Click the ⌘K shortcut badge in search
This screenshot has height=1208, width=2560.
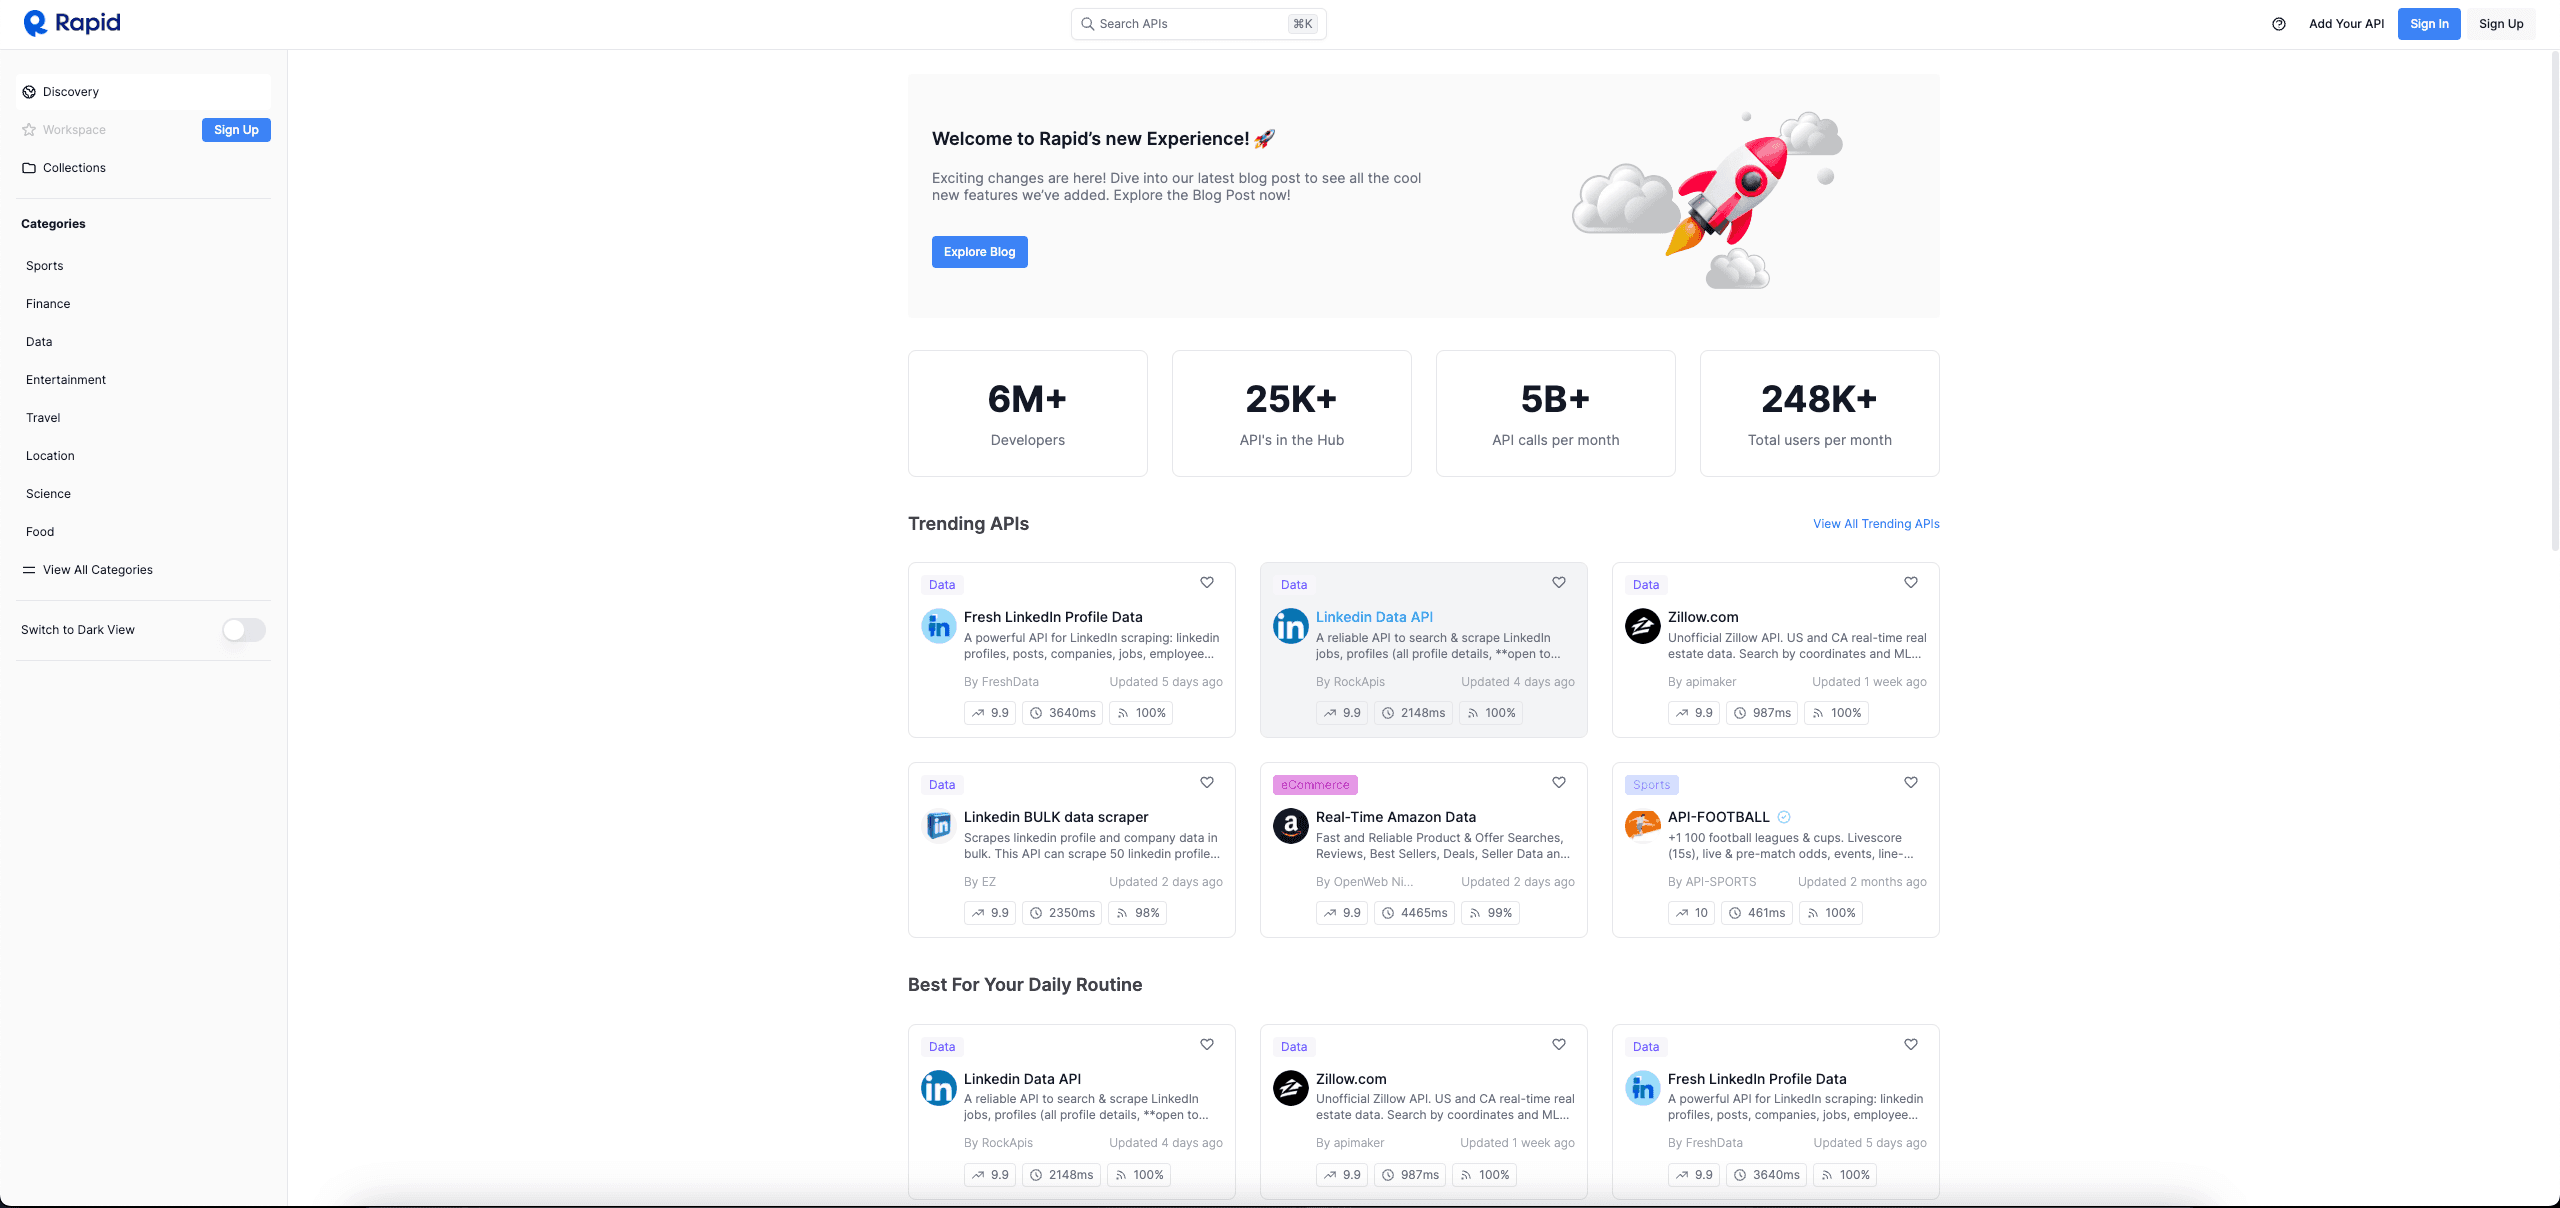click(1303, 24)
